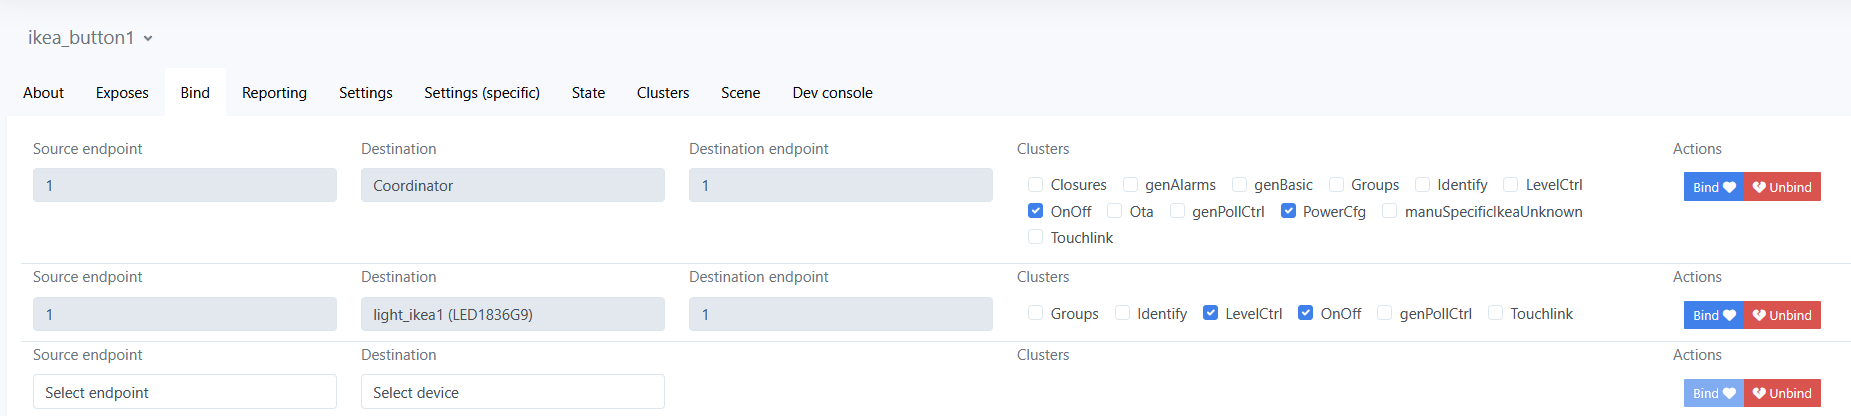This screenshot has width=1851, height=416.
Task: Go to the Exposes tab
Action: 122,93
